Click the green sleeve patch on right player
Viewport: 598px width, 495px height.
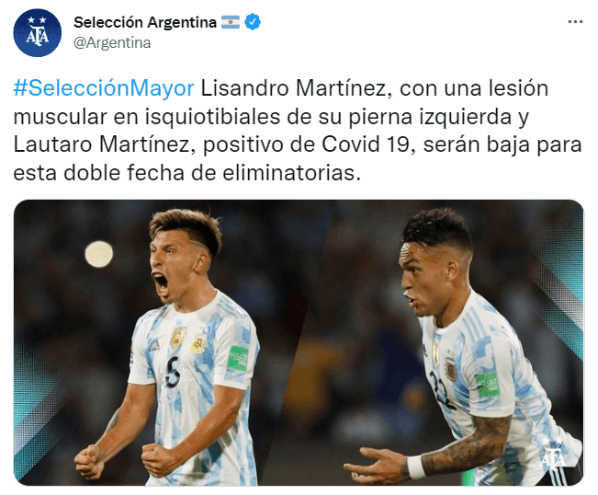point(488,384)
